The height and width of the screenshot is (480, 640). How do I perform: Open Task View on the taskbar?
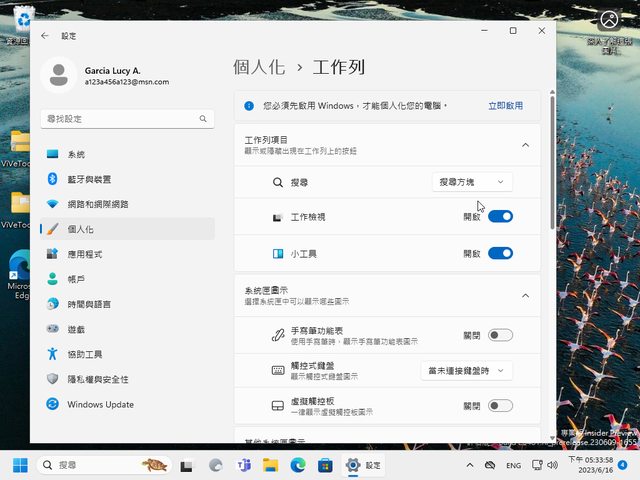(x=186, y=465)
